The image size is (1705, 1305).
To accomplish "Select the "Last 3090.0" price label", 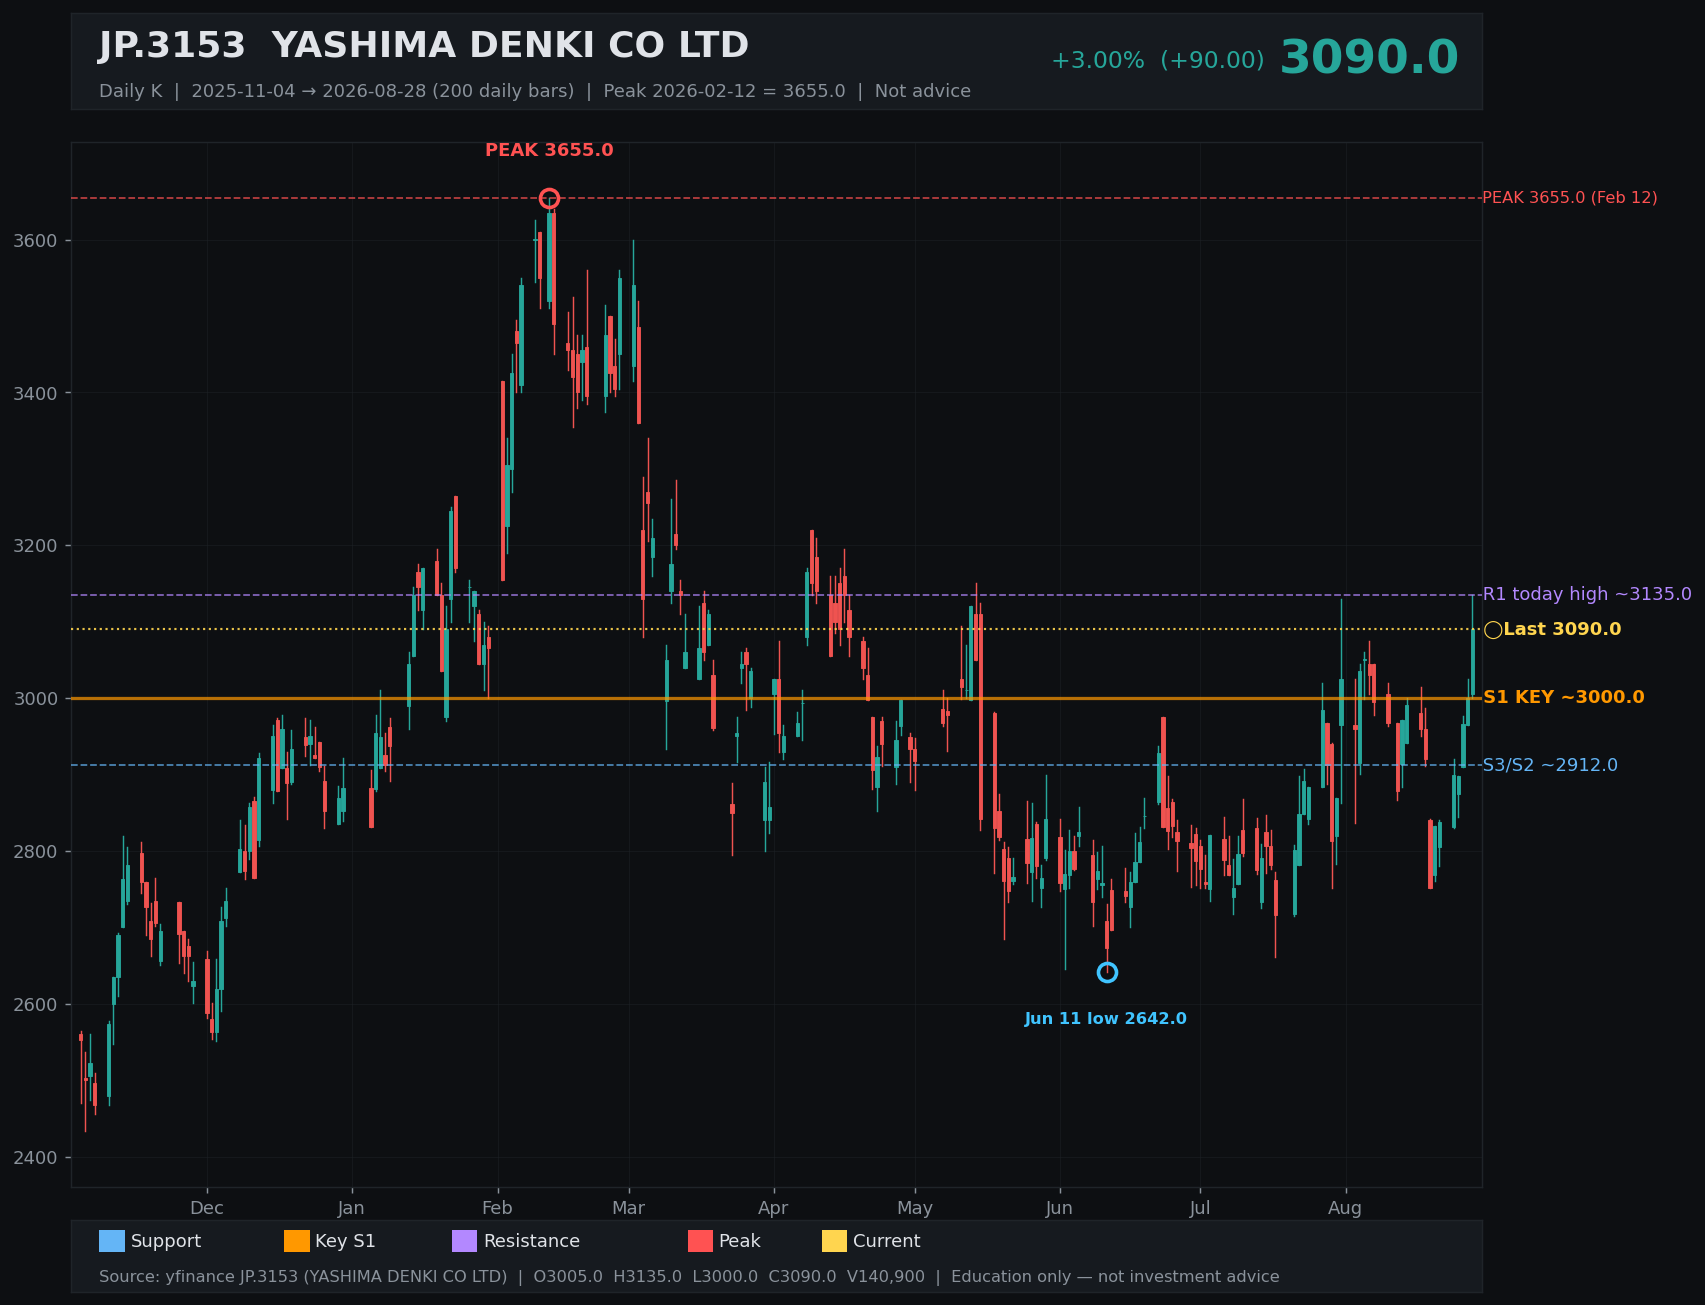I will pyautogui.click(x=1562, y=629).
